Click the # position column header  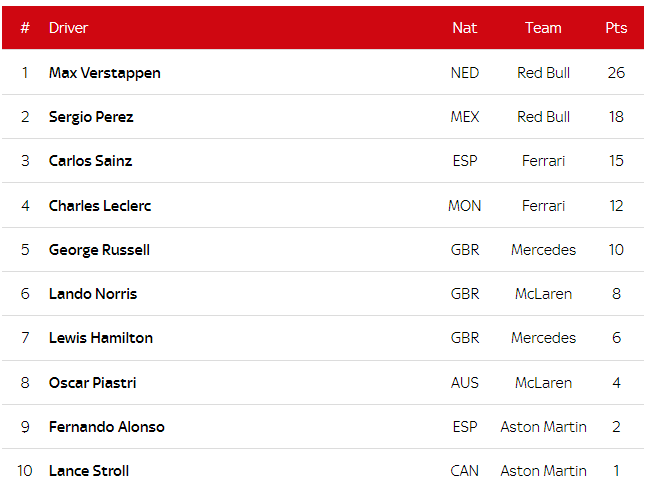click(x=25, y=28)
